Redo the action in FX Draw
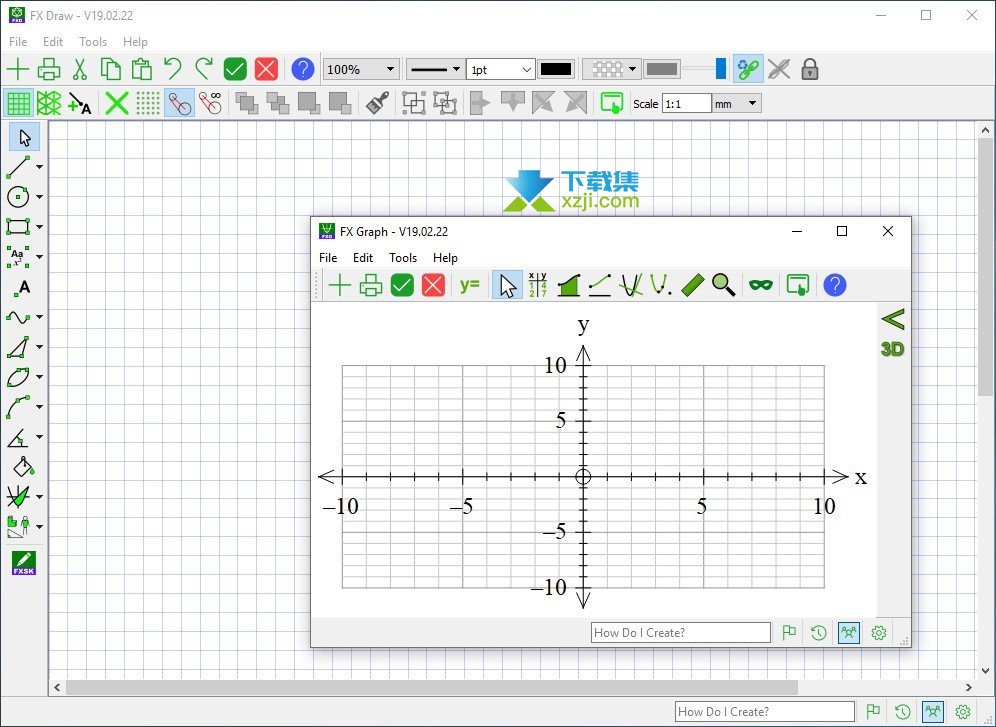 pos(204,69)
